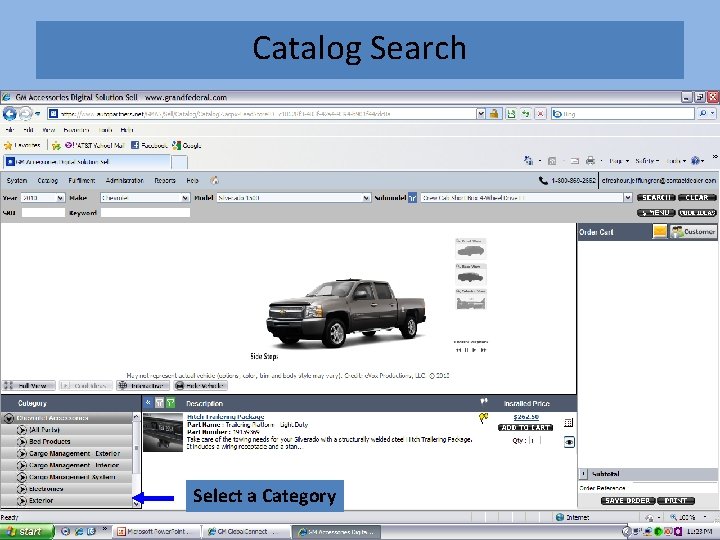Select the middle vehicle view thumbnail
The image size is (720, 540).
pos(471,275)
